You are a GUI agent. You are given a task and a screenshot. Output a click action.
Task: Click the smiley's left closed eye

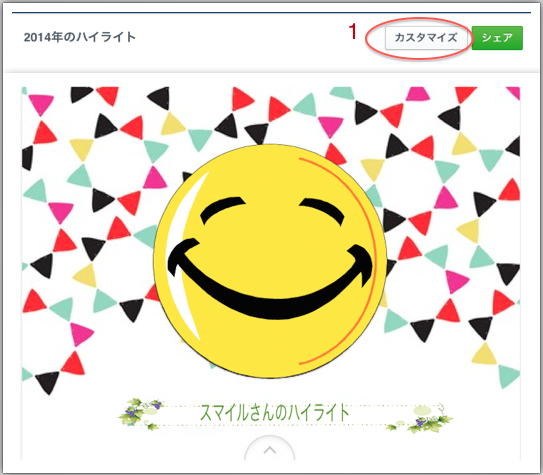[x=223, y=209]
